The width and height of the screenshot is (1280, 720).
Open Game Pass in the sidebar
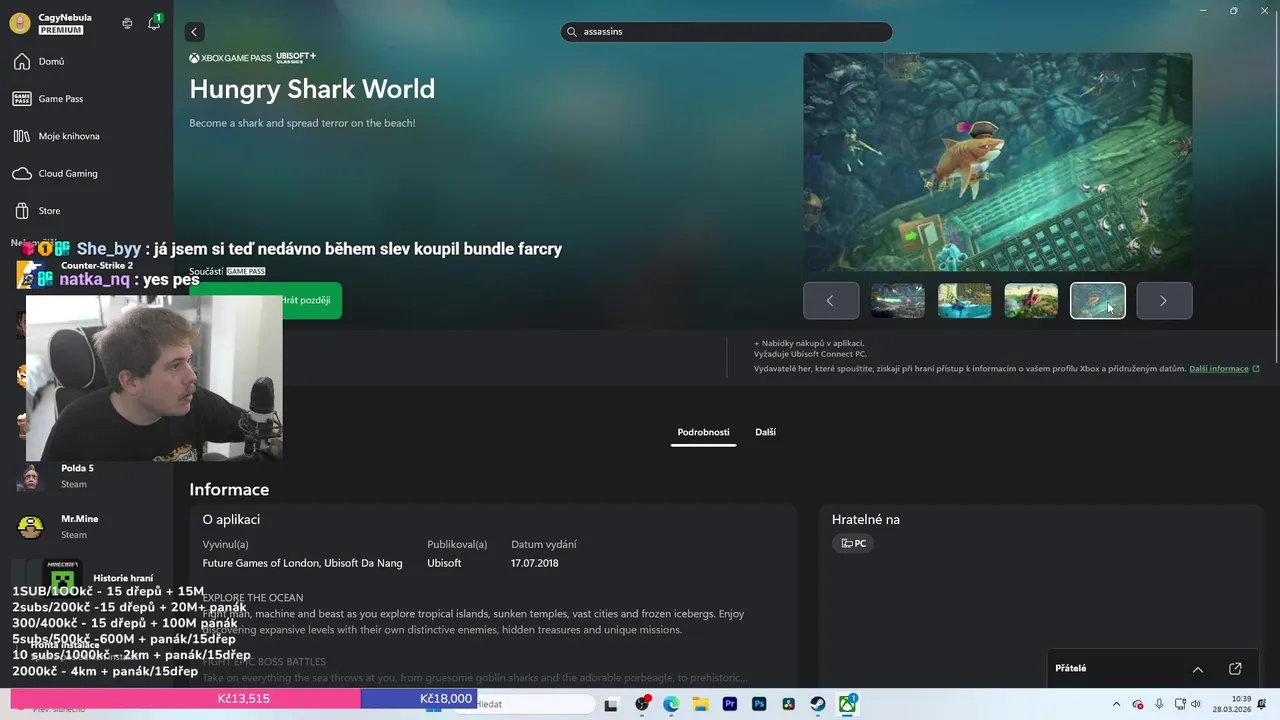tap(86, 99)
